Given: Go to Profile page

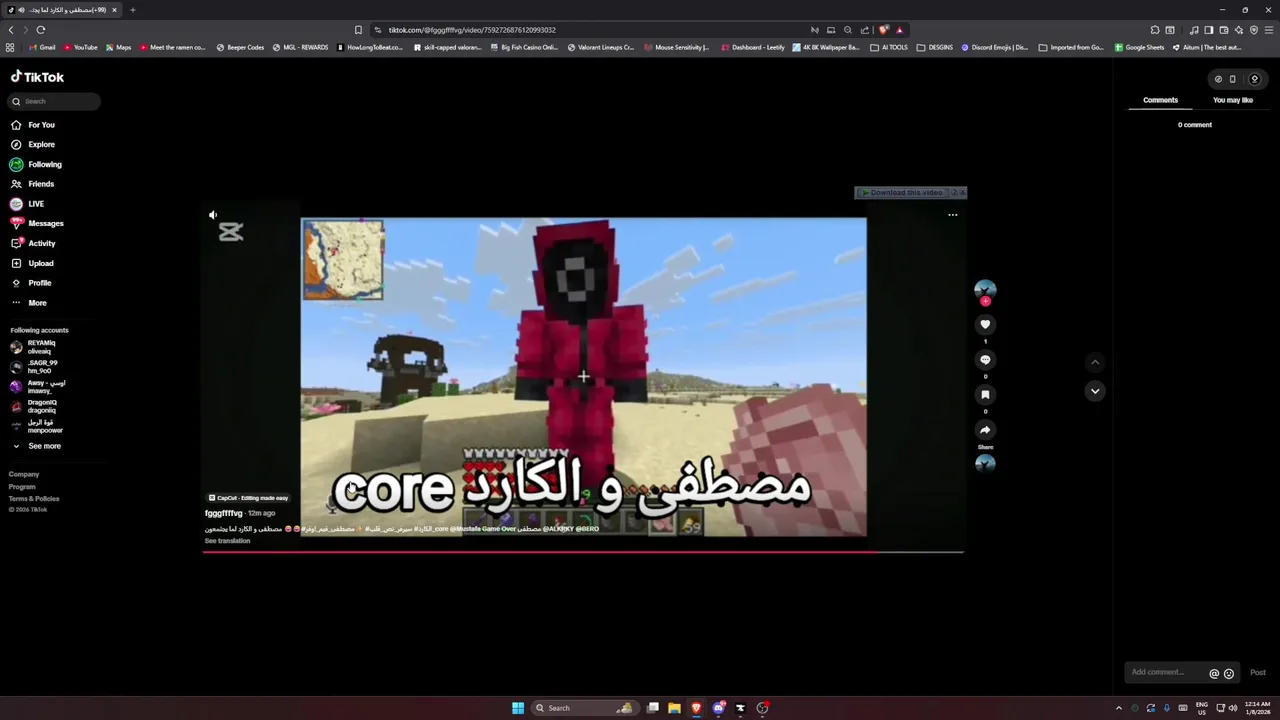Looking at the screenshot, I should click(31, 283).
